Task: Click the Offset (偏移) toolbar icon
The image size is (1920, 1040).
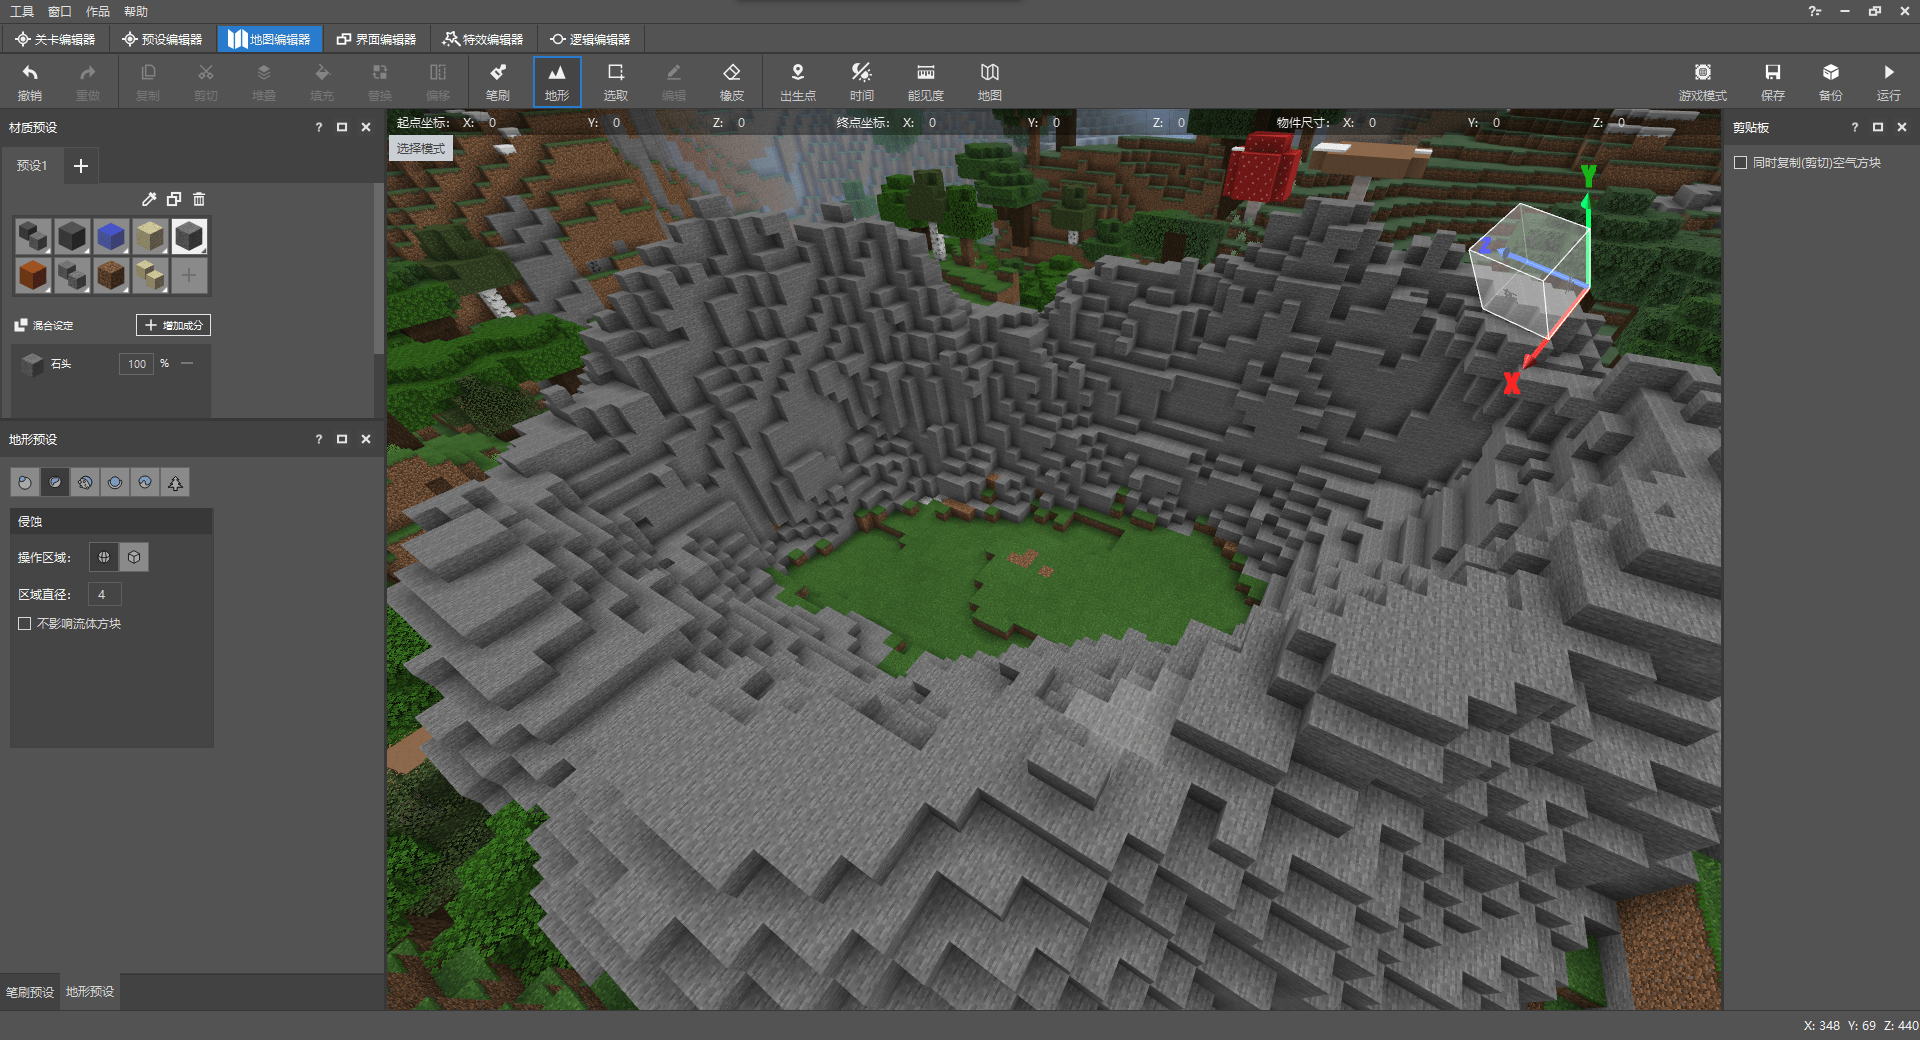Action: [438, 81]
